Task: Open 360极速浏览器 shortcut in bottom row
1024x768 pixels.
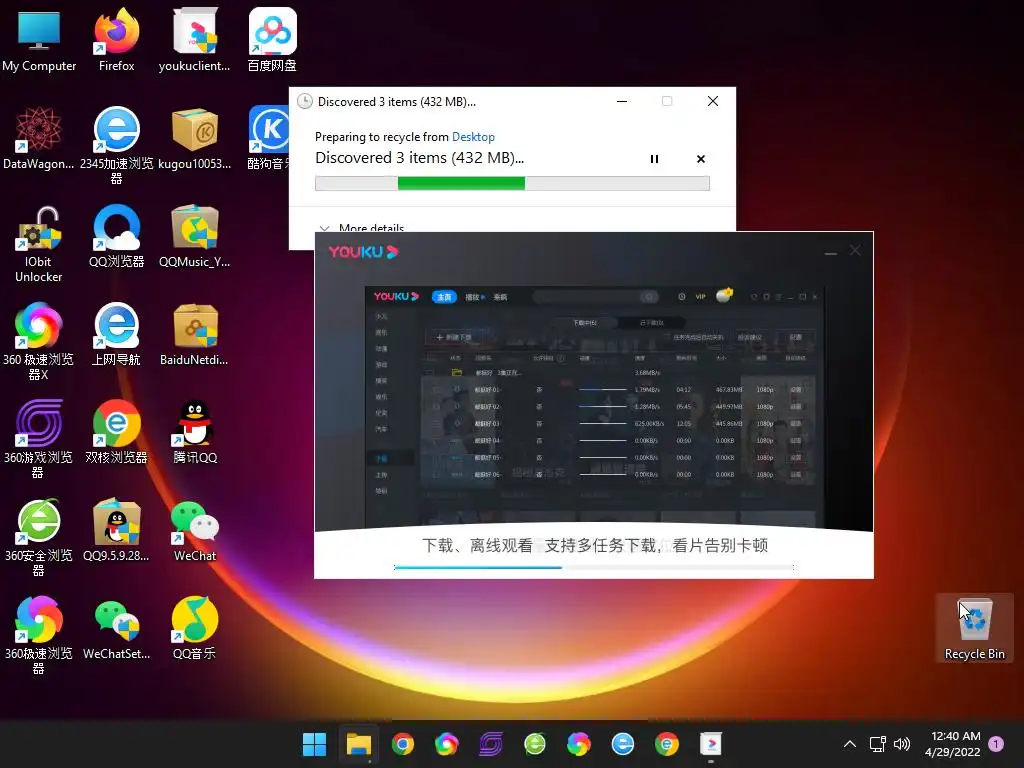Action: [x=39, y=635]
